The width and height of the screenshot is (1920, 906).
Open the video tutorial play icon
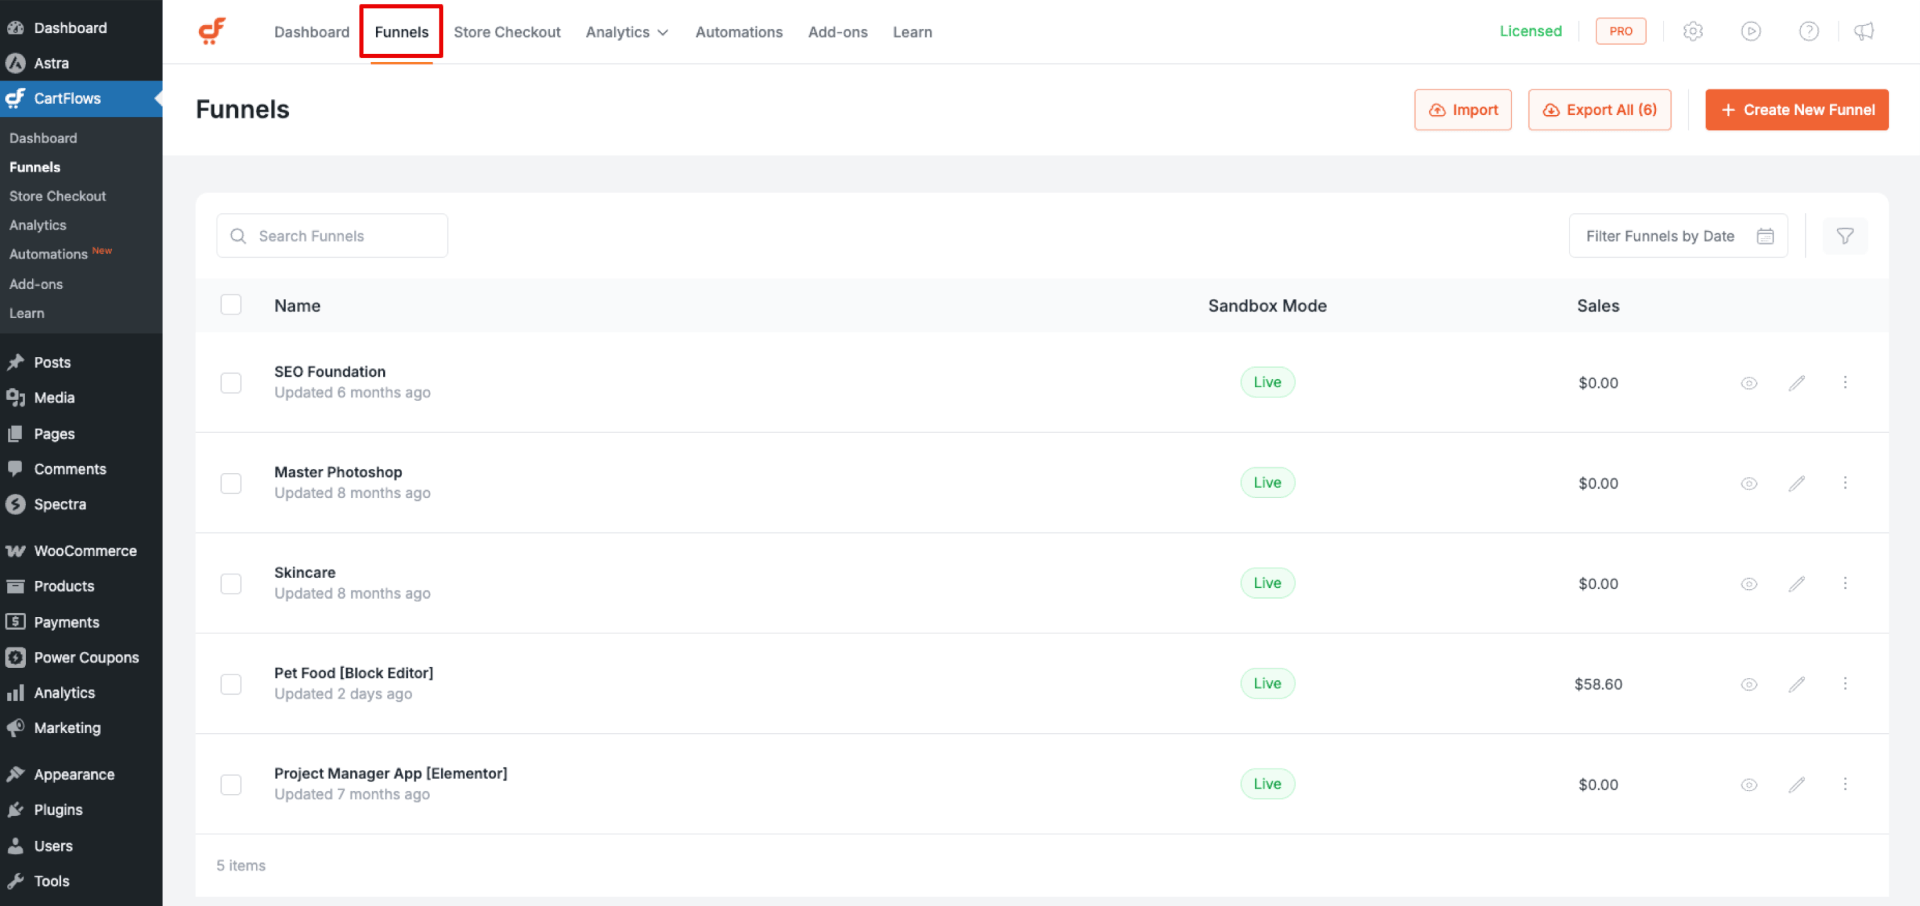click(1751, 31)
